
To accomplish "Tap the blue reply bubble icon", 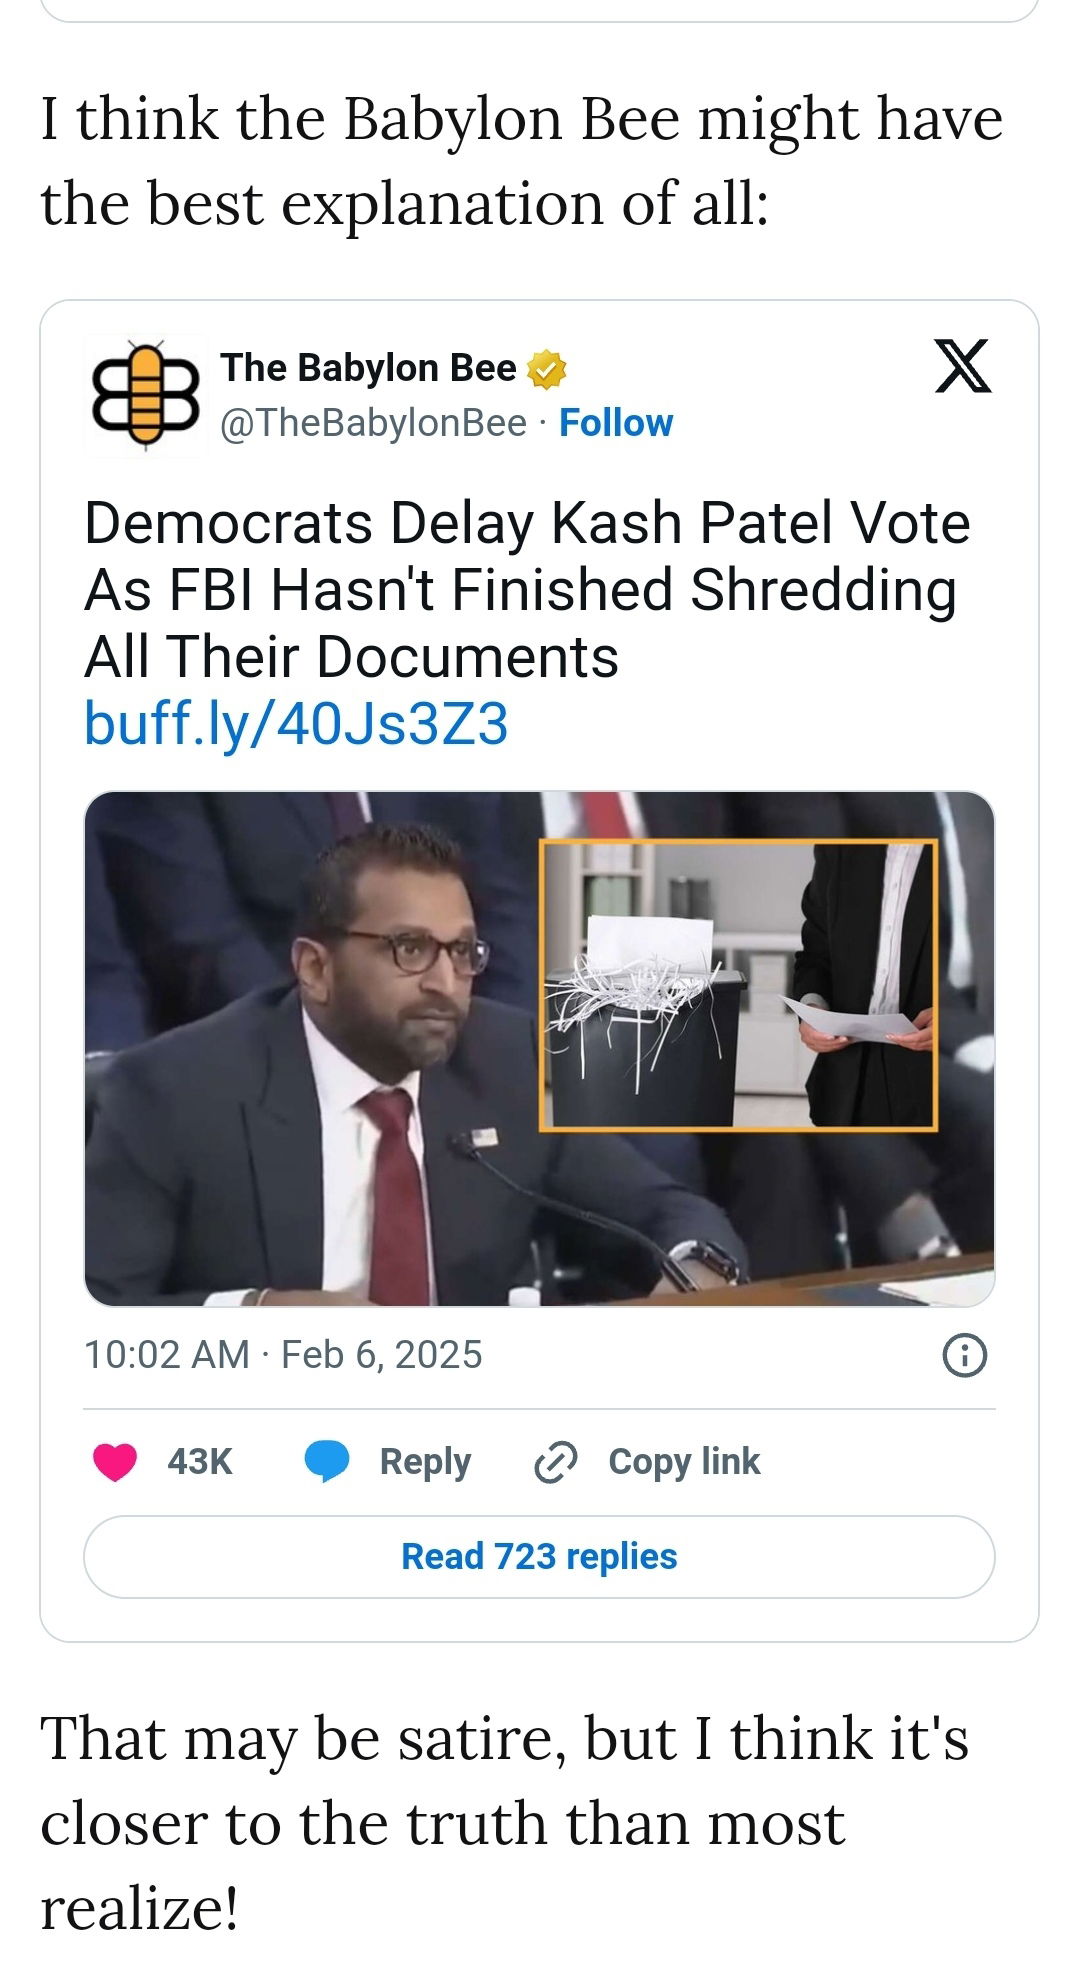I will 327,1461.
